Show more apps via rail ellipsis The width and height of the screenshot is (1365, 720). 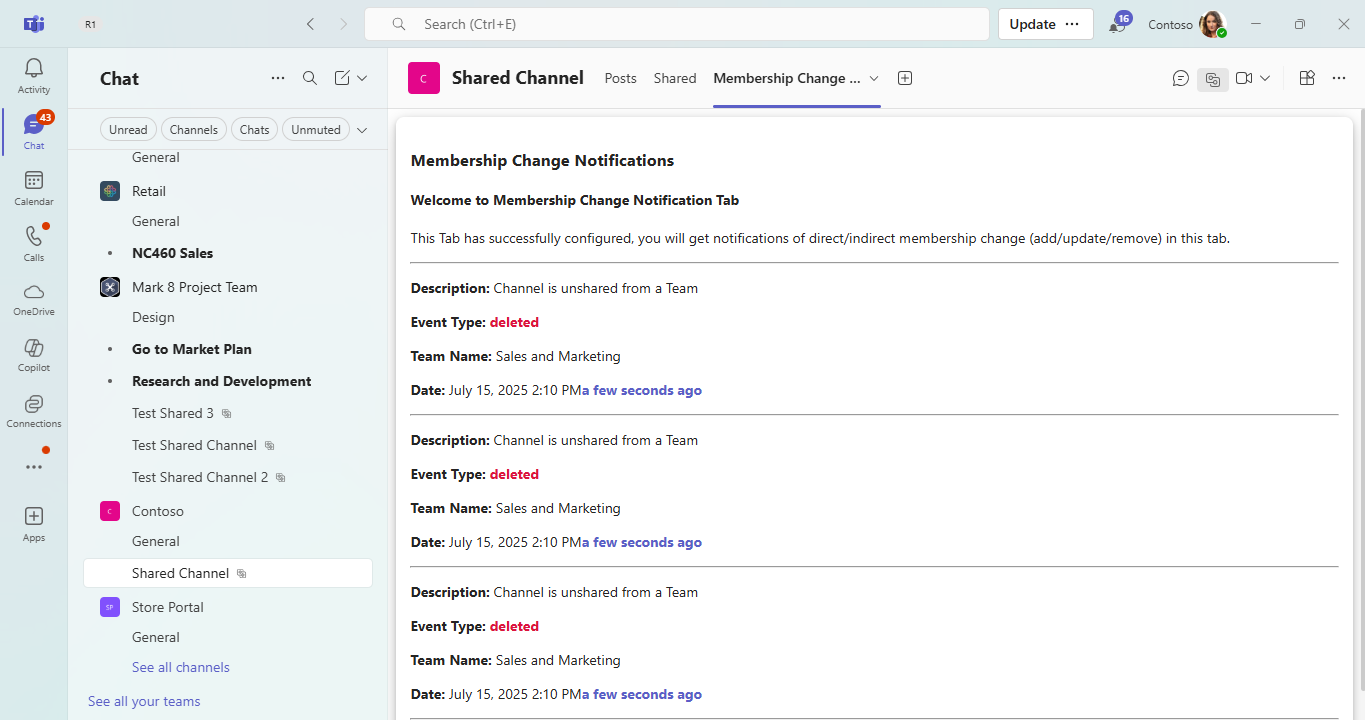click(34, 467)
